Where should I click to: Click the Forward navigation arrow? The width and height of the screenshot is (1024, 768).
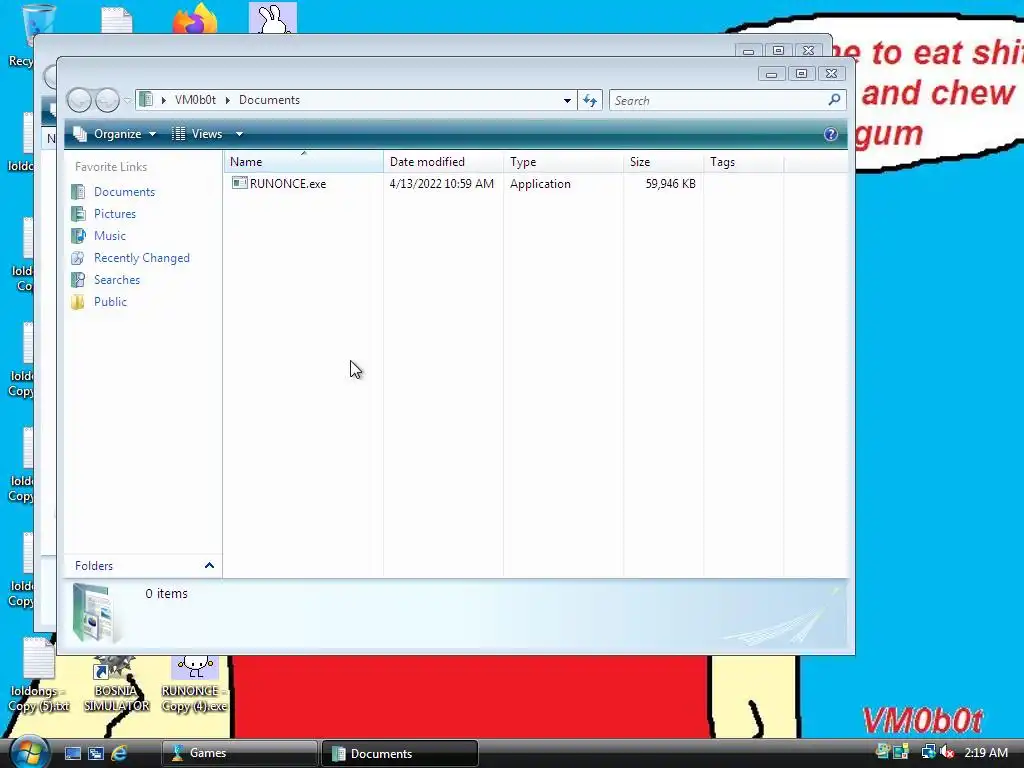(x=107, y=101)
